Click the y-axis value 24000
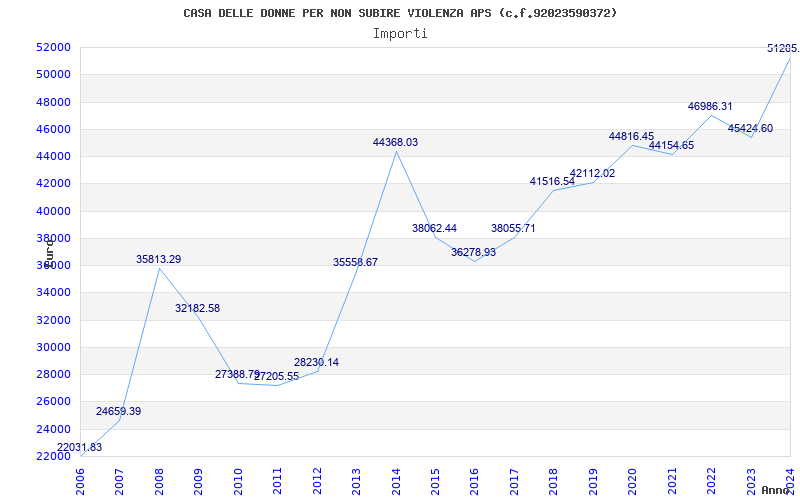This screenshot has height=500, width=800. point(53,429)
